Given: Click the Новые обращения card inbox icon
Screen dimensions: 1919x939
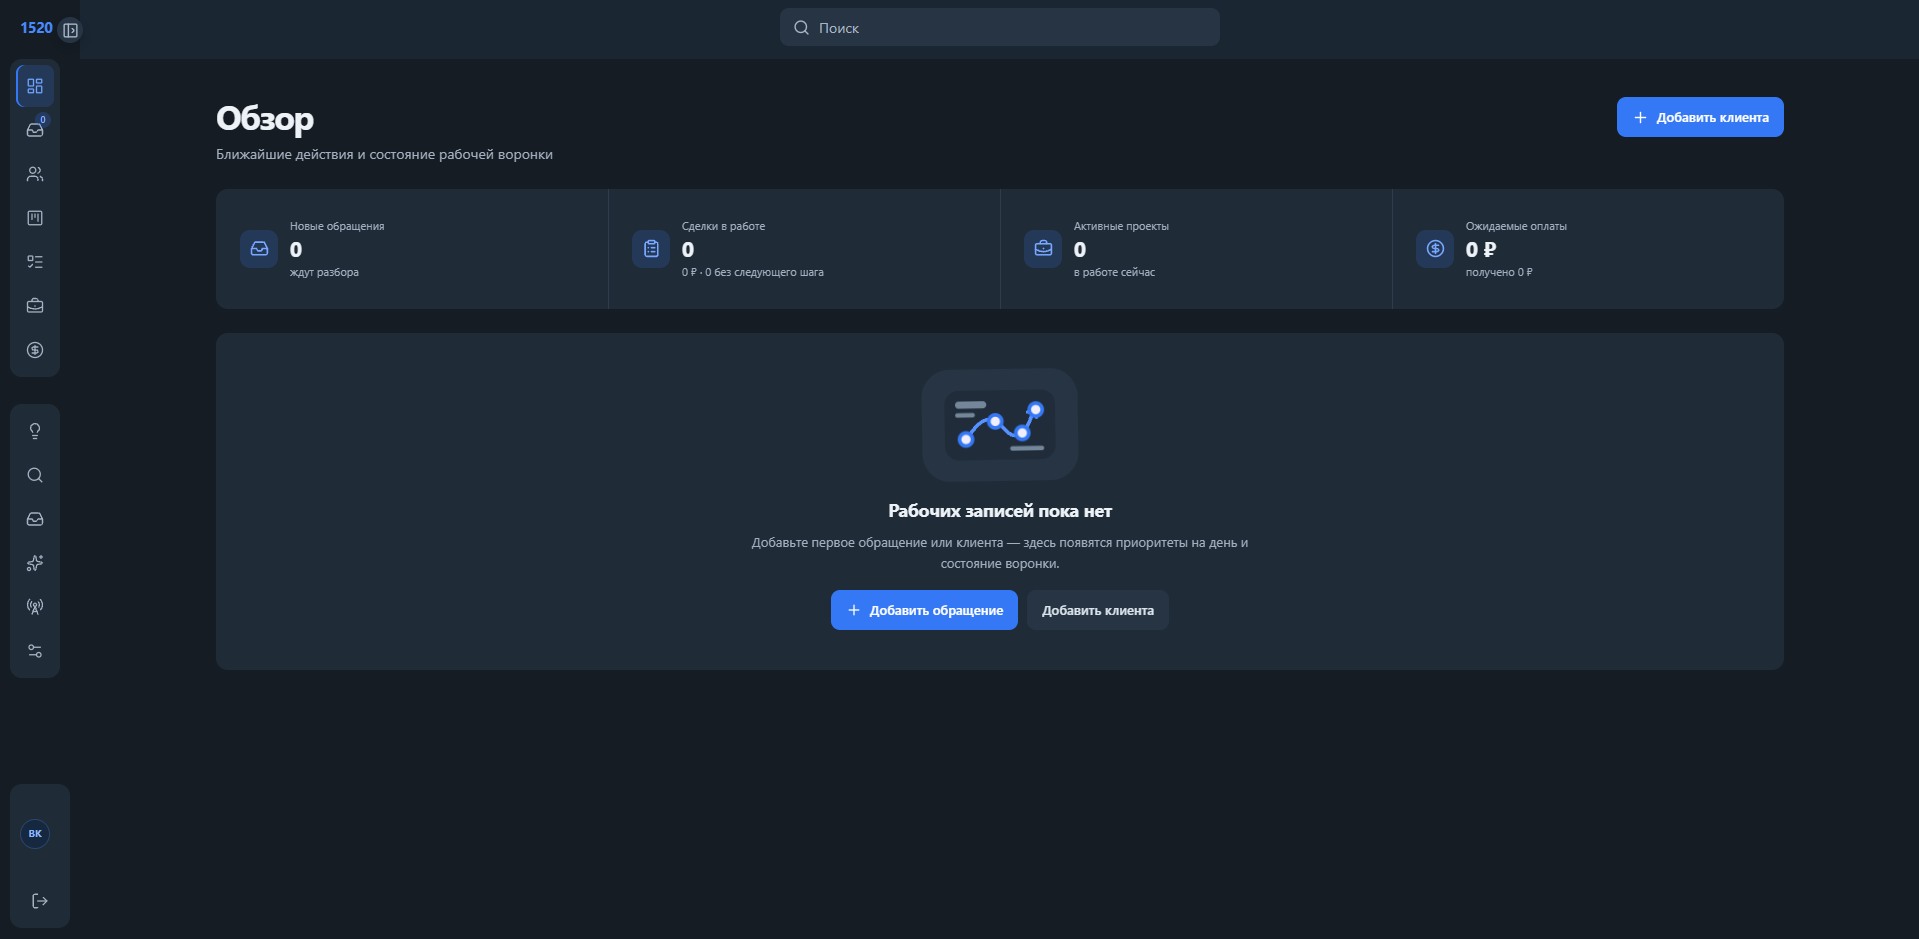Looking at the screenshot, I should click(259, 249).
